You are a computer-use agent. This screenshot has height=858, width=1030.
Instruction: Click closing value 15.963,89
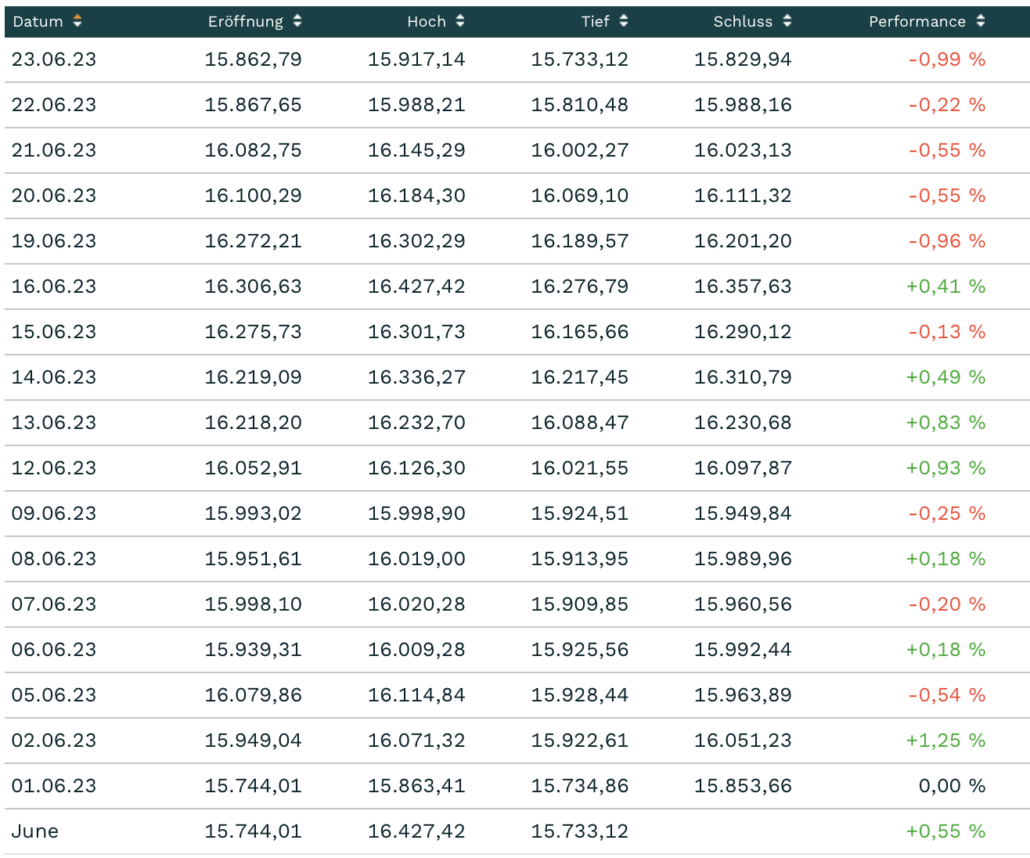point(743,694)
